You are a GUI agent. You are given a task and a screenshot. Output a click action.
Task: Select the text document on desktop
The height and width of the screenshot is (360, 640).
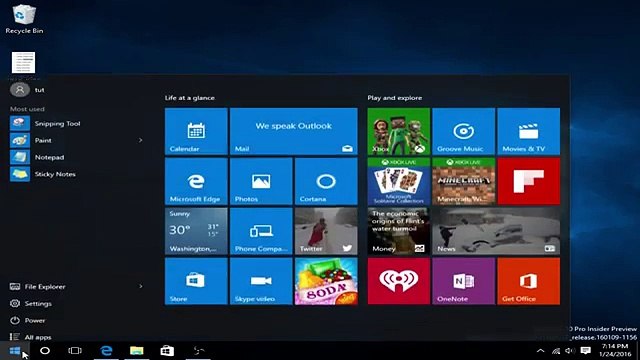click(23, 62)
